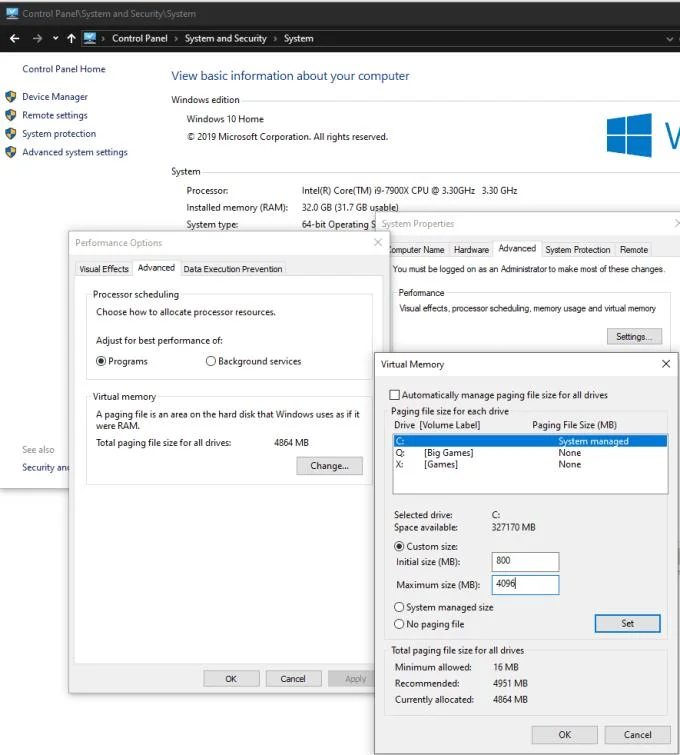Go forward using the forward arrow

[37, 39]
